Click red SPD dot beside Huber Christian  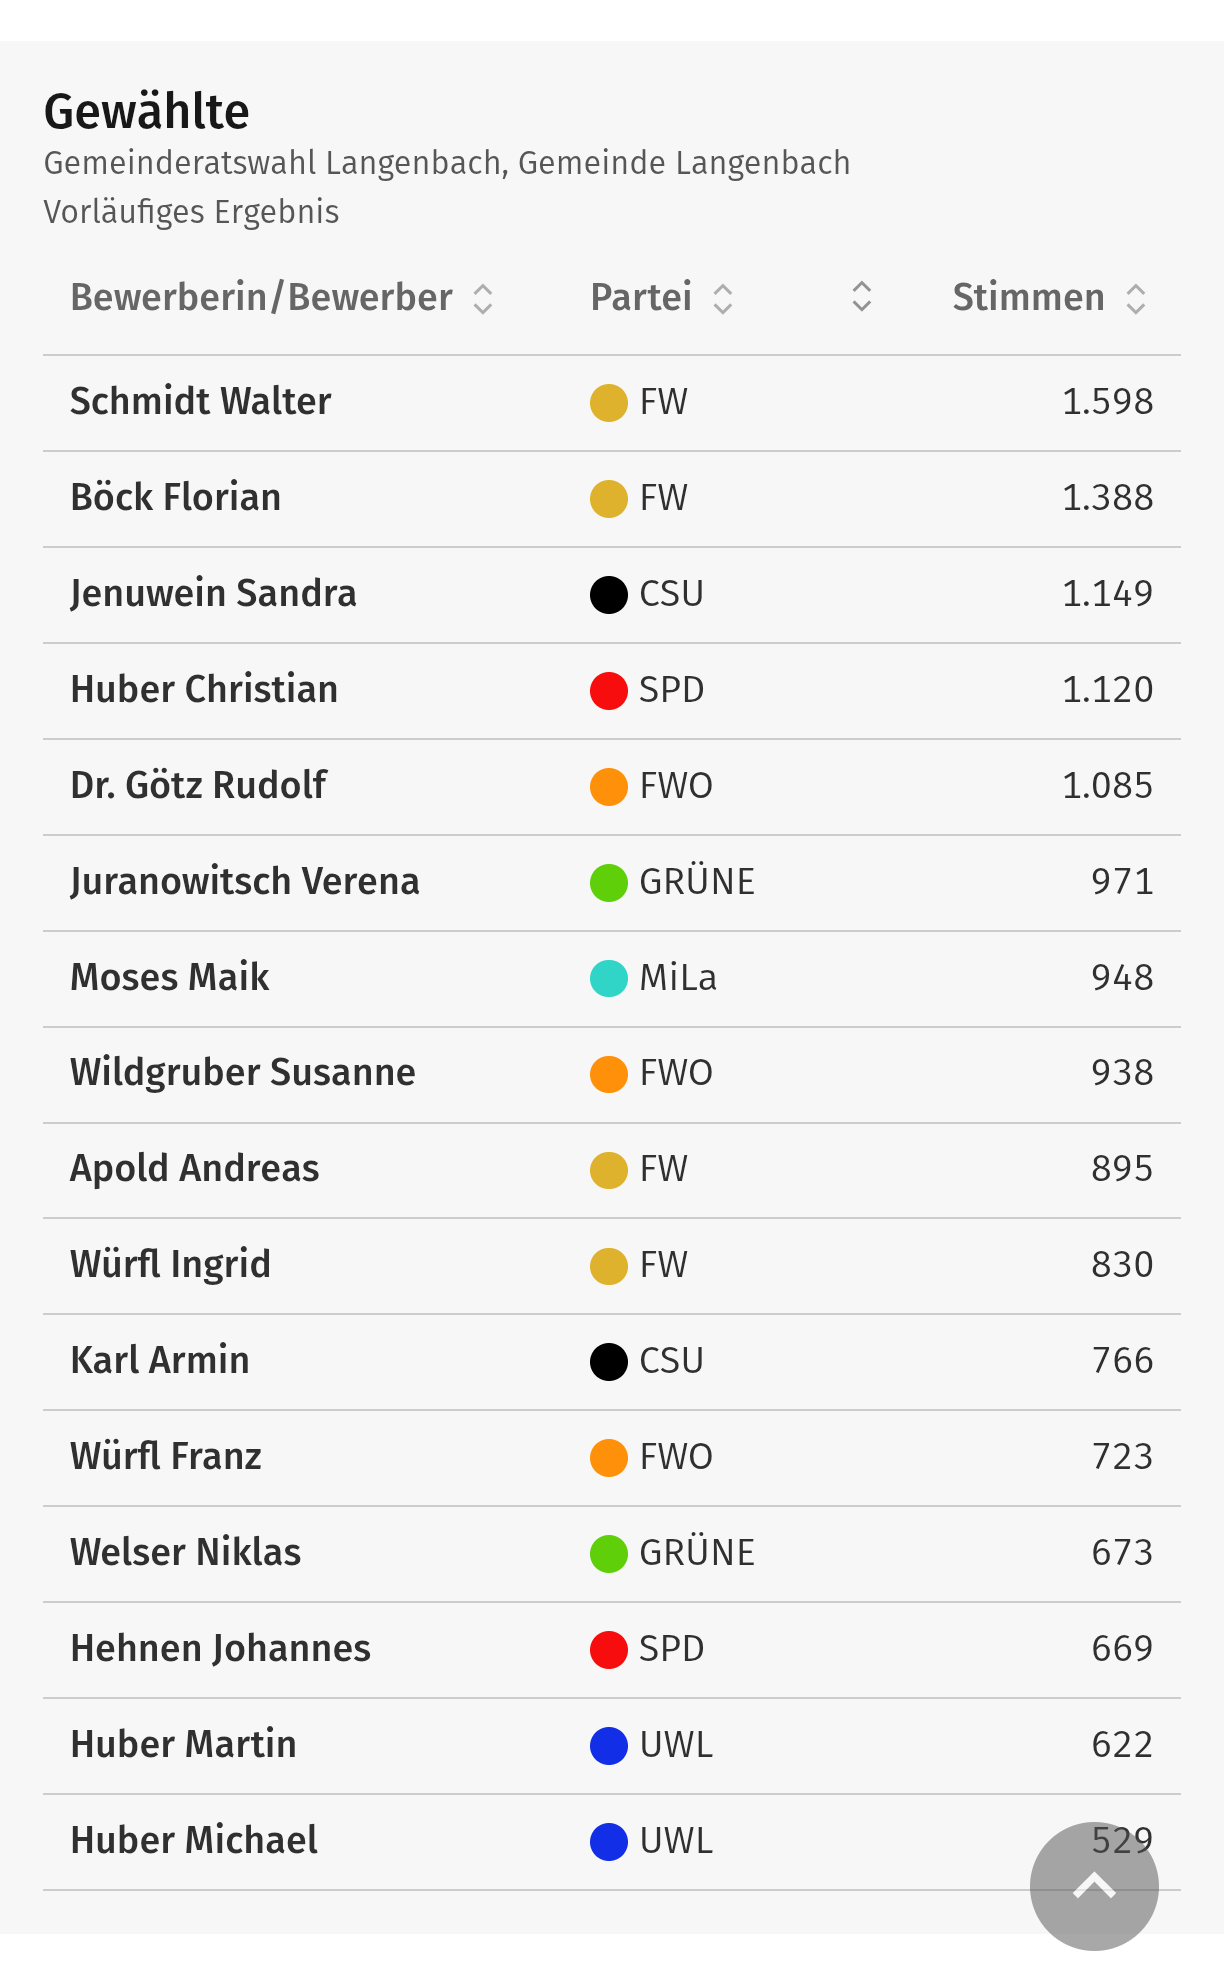click(608, 691)
